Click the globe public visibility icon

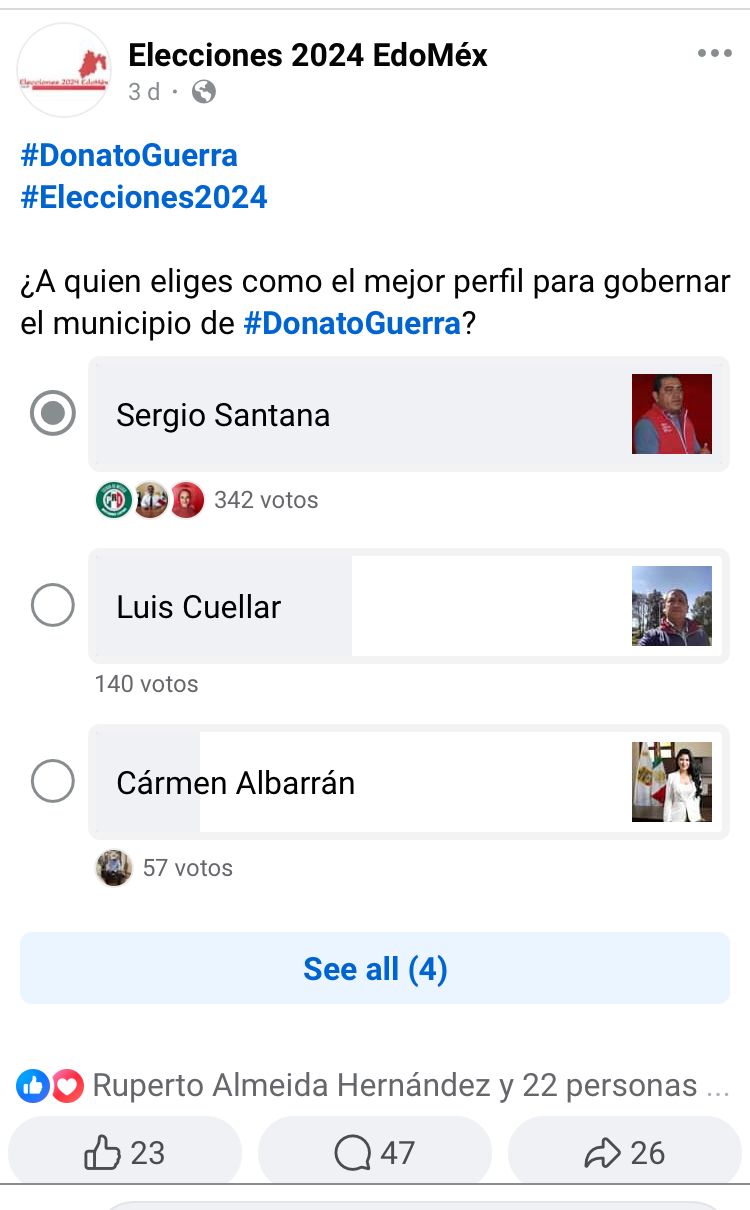click(x=203, y=92)
